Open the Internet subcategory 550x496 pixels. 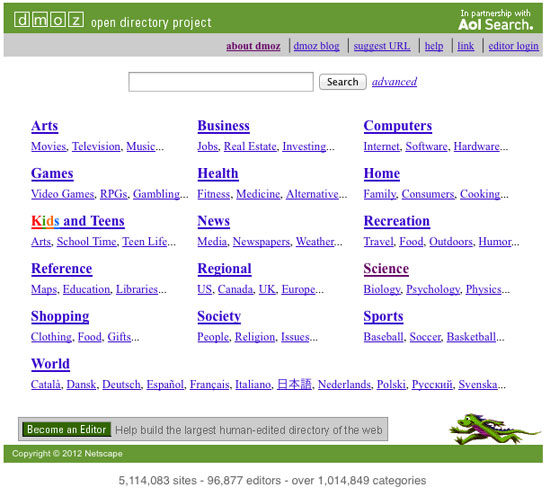(381, 146)
